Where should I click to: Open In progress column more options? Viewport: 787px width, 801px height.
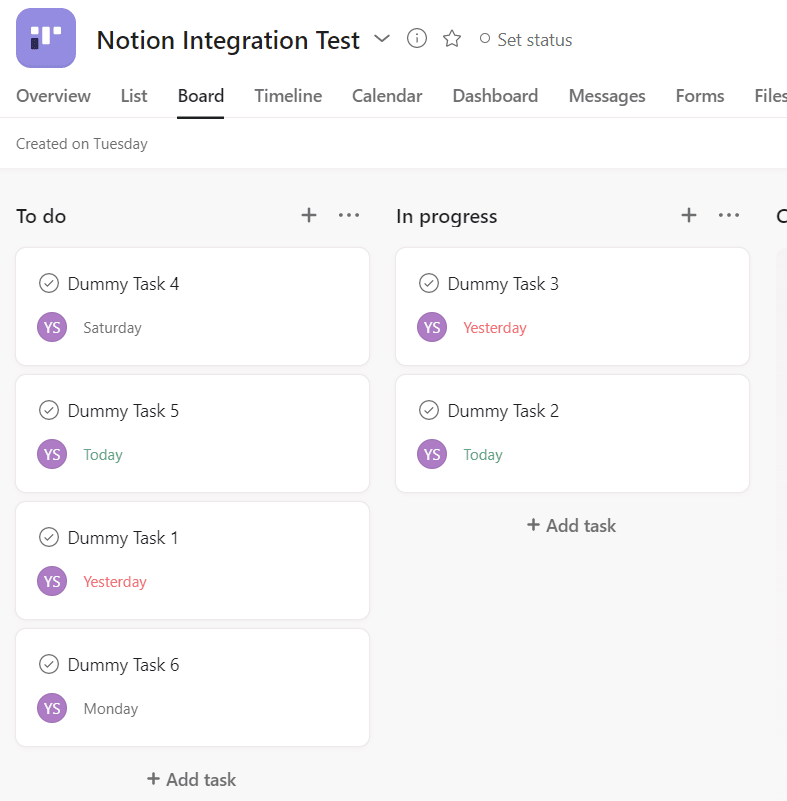pos(729,216)
